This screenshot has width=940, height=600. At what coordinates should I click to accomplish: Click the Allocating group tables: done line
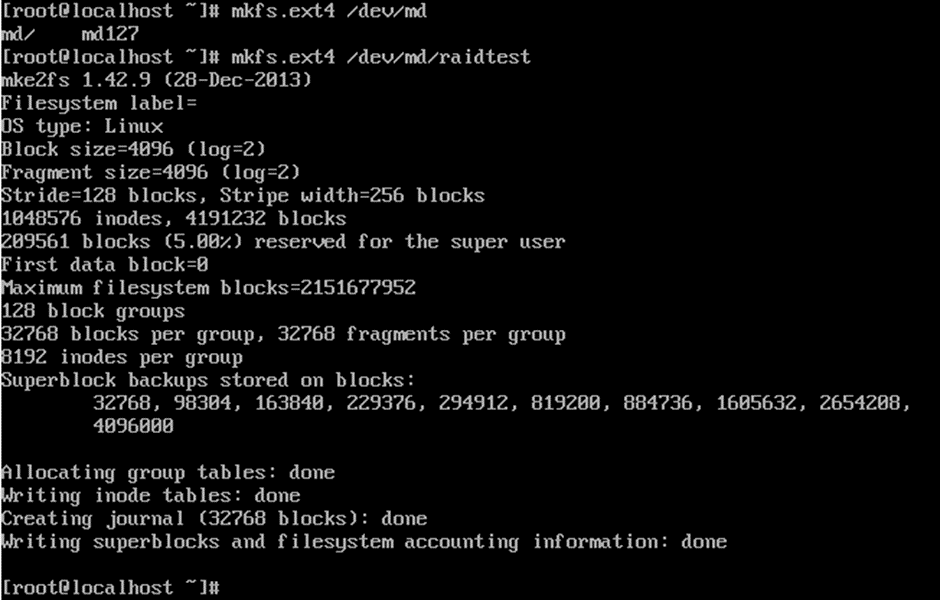click(x=168, y=472)
